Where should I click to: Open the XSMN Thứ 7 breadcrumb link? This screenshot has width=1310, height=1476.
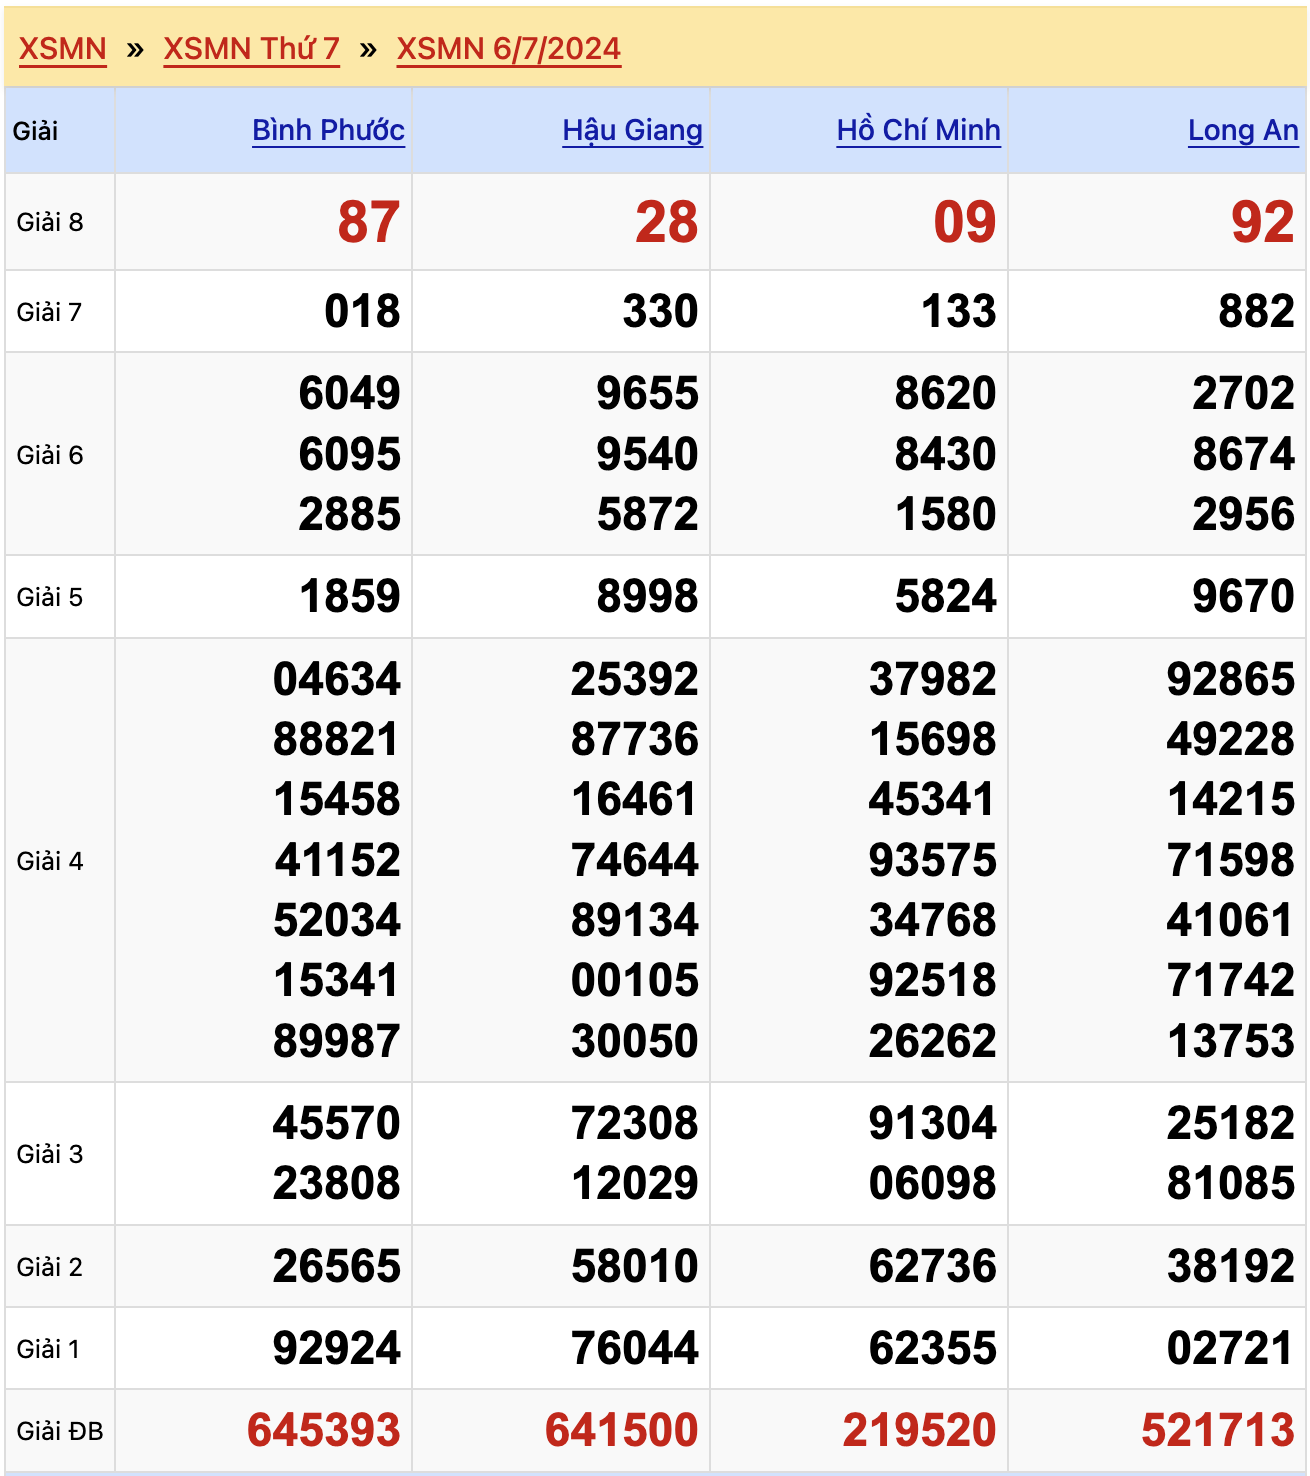tap(251, 48)
